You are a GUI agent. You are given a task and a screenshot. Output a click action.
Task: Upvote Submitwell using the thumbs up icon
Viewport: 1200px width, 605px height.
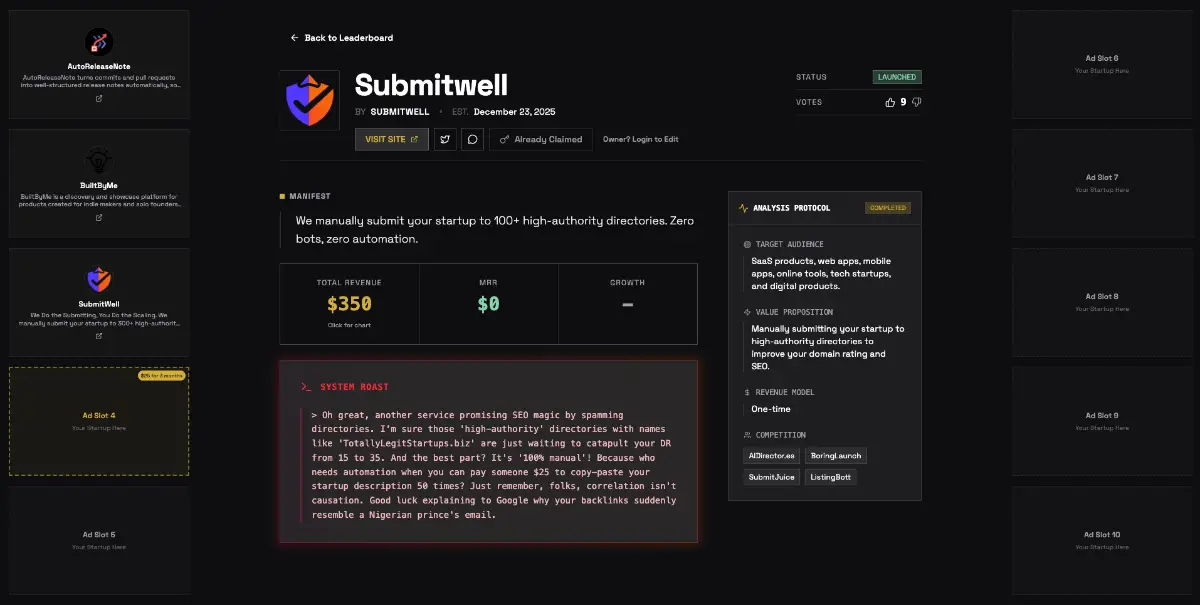click(x=890, y=102)
